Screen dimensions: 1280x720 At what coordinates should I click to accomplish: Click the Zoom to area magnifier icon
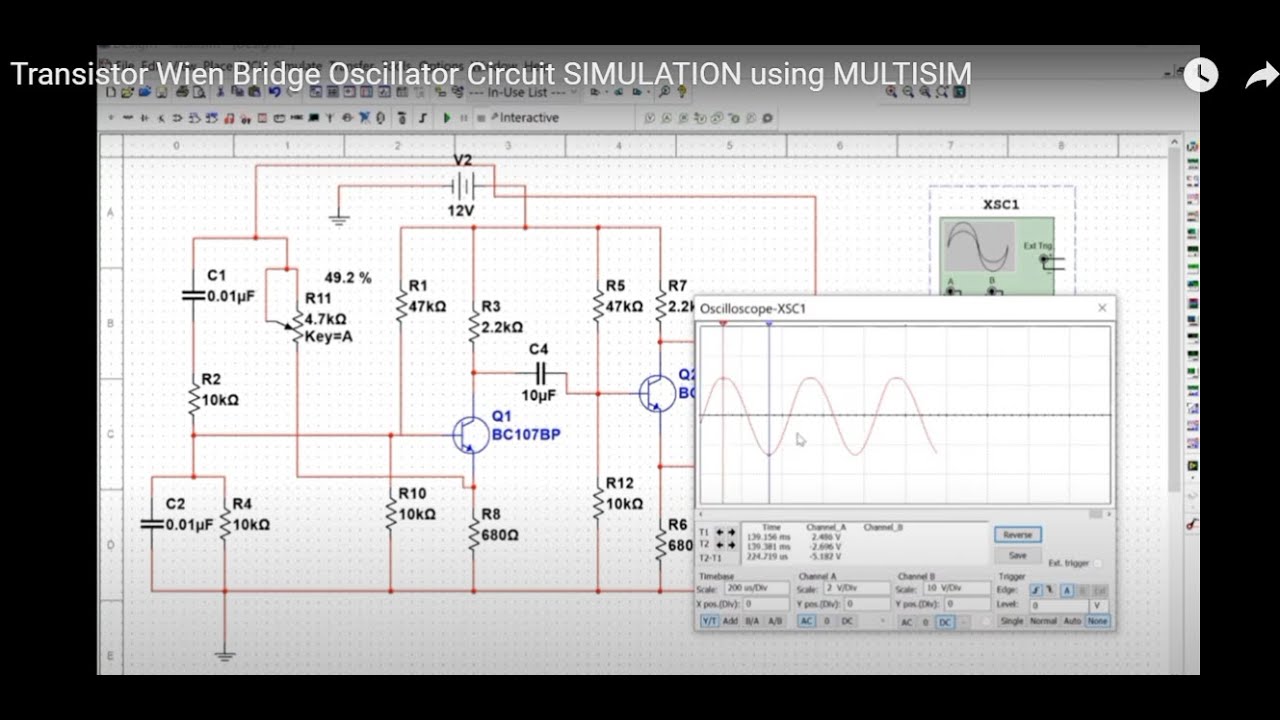925,92
